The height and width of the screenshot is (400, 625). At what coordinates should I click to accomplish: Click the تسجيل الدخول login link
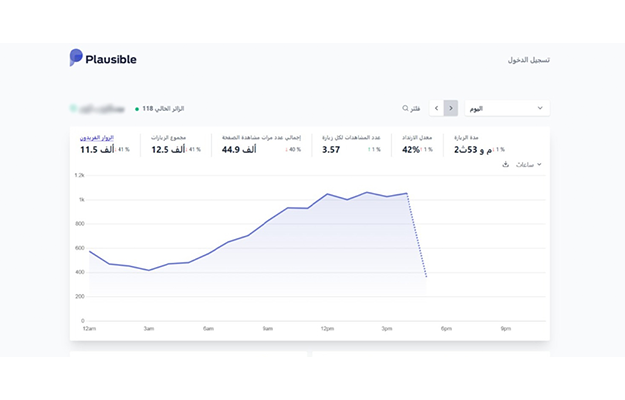pyautogui.click(x=529, y=60)
